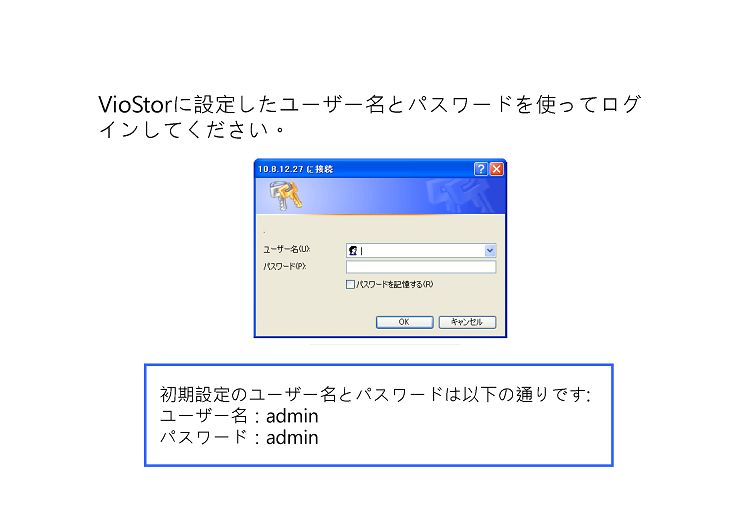Dismiss the dialog with the キャンセル button

click(467, 322)
